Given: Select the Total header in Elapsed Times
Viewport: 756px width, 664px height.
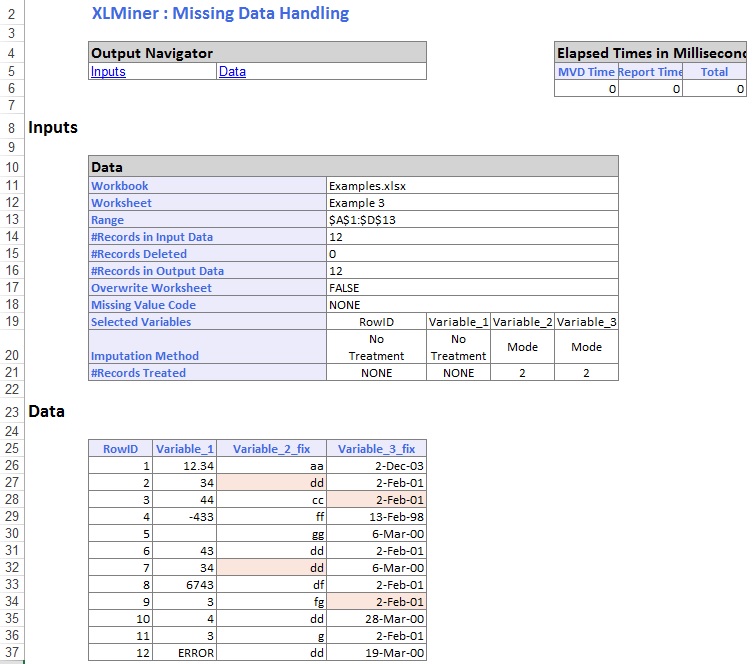Looking at the screenshot, I should (x=714, y=72).
